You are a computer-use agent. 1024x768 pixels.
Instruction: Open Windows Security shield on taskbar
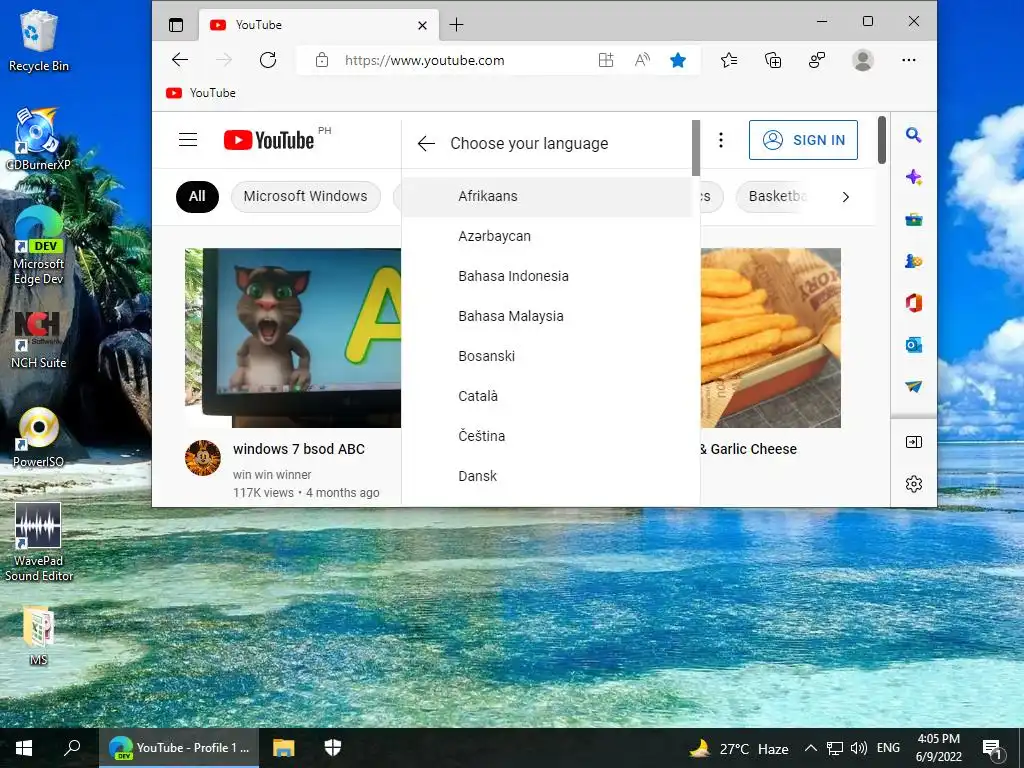tap(333, 748)
